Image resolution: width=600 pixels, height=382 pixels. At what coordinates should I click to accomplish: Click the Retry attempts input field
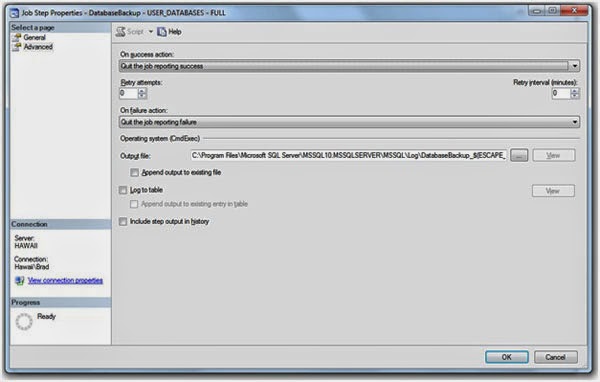pyautogui.click(x=128, y=93)
